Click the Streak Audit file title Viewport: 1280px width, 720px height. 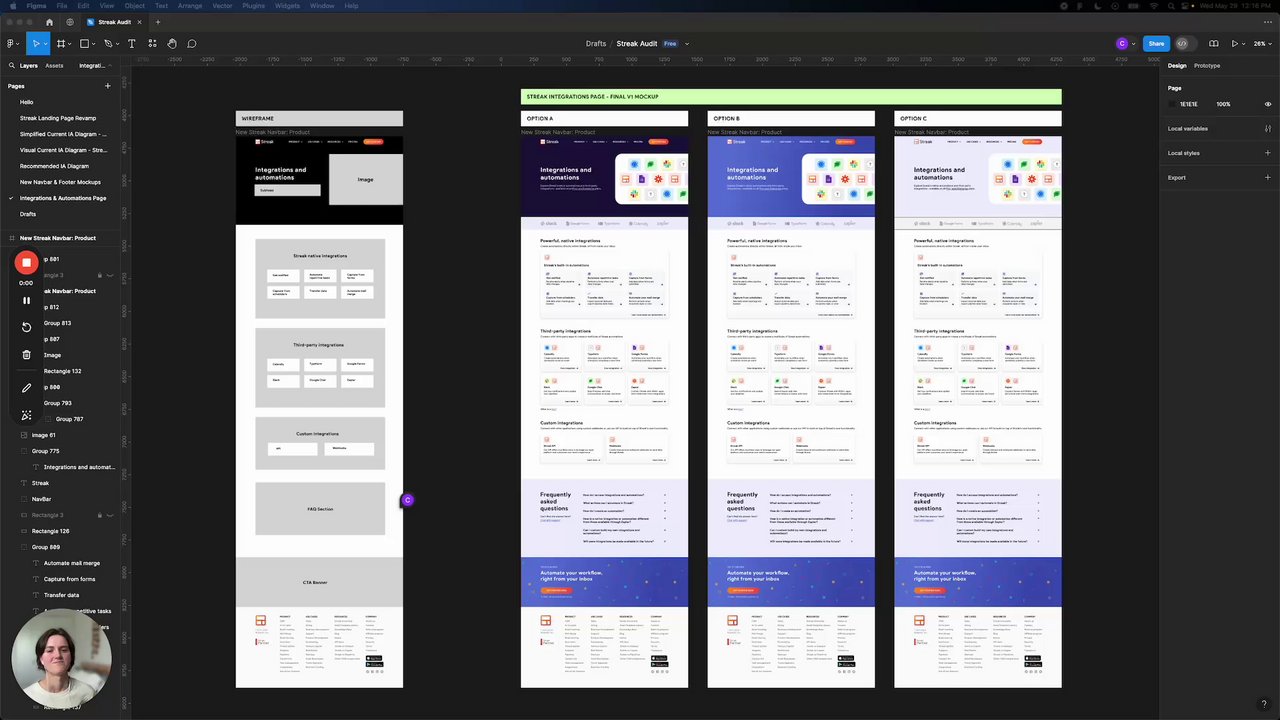point(636,44)
